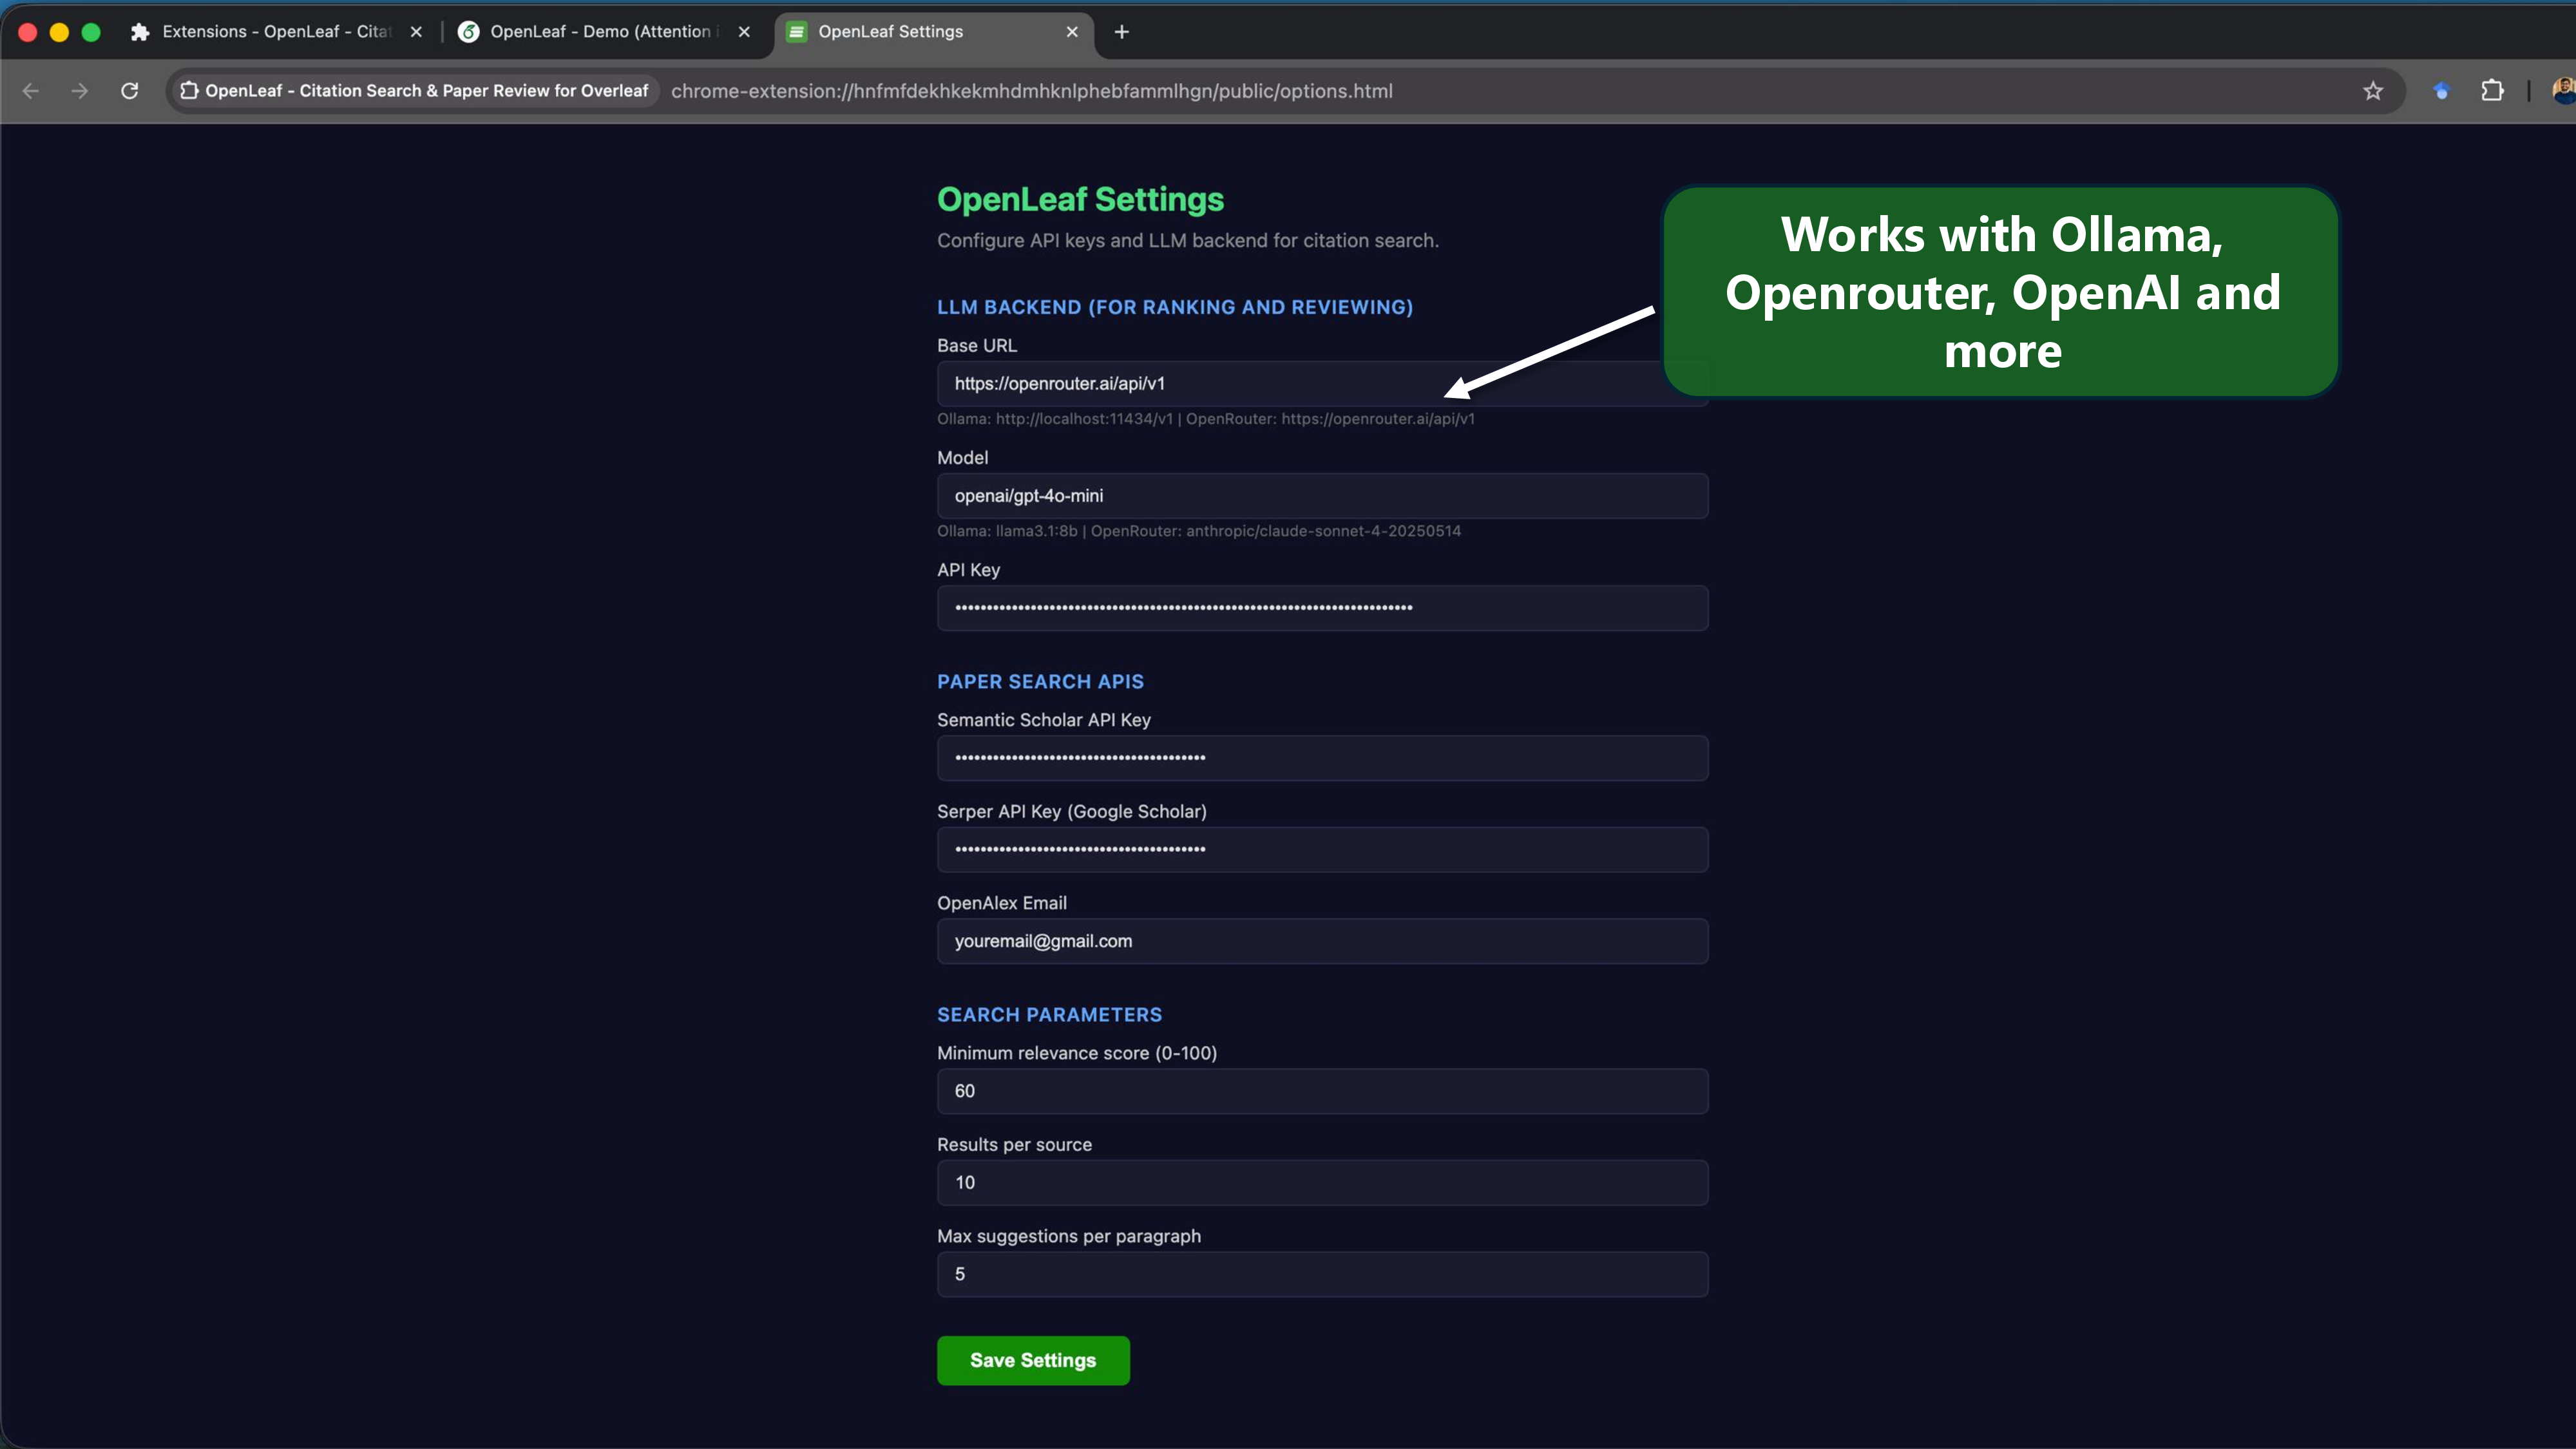Screen dimensions: 2576x1449
Task: Click the browser forward arrow
Action: (x=80, y=91)
